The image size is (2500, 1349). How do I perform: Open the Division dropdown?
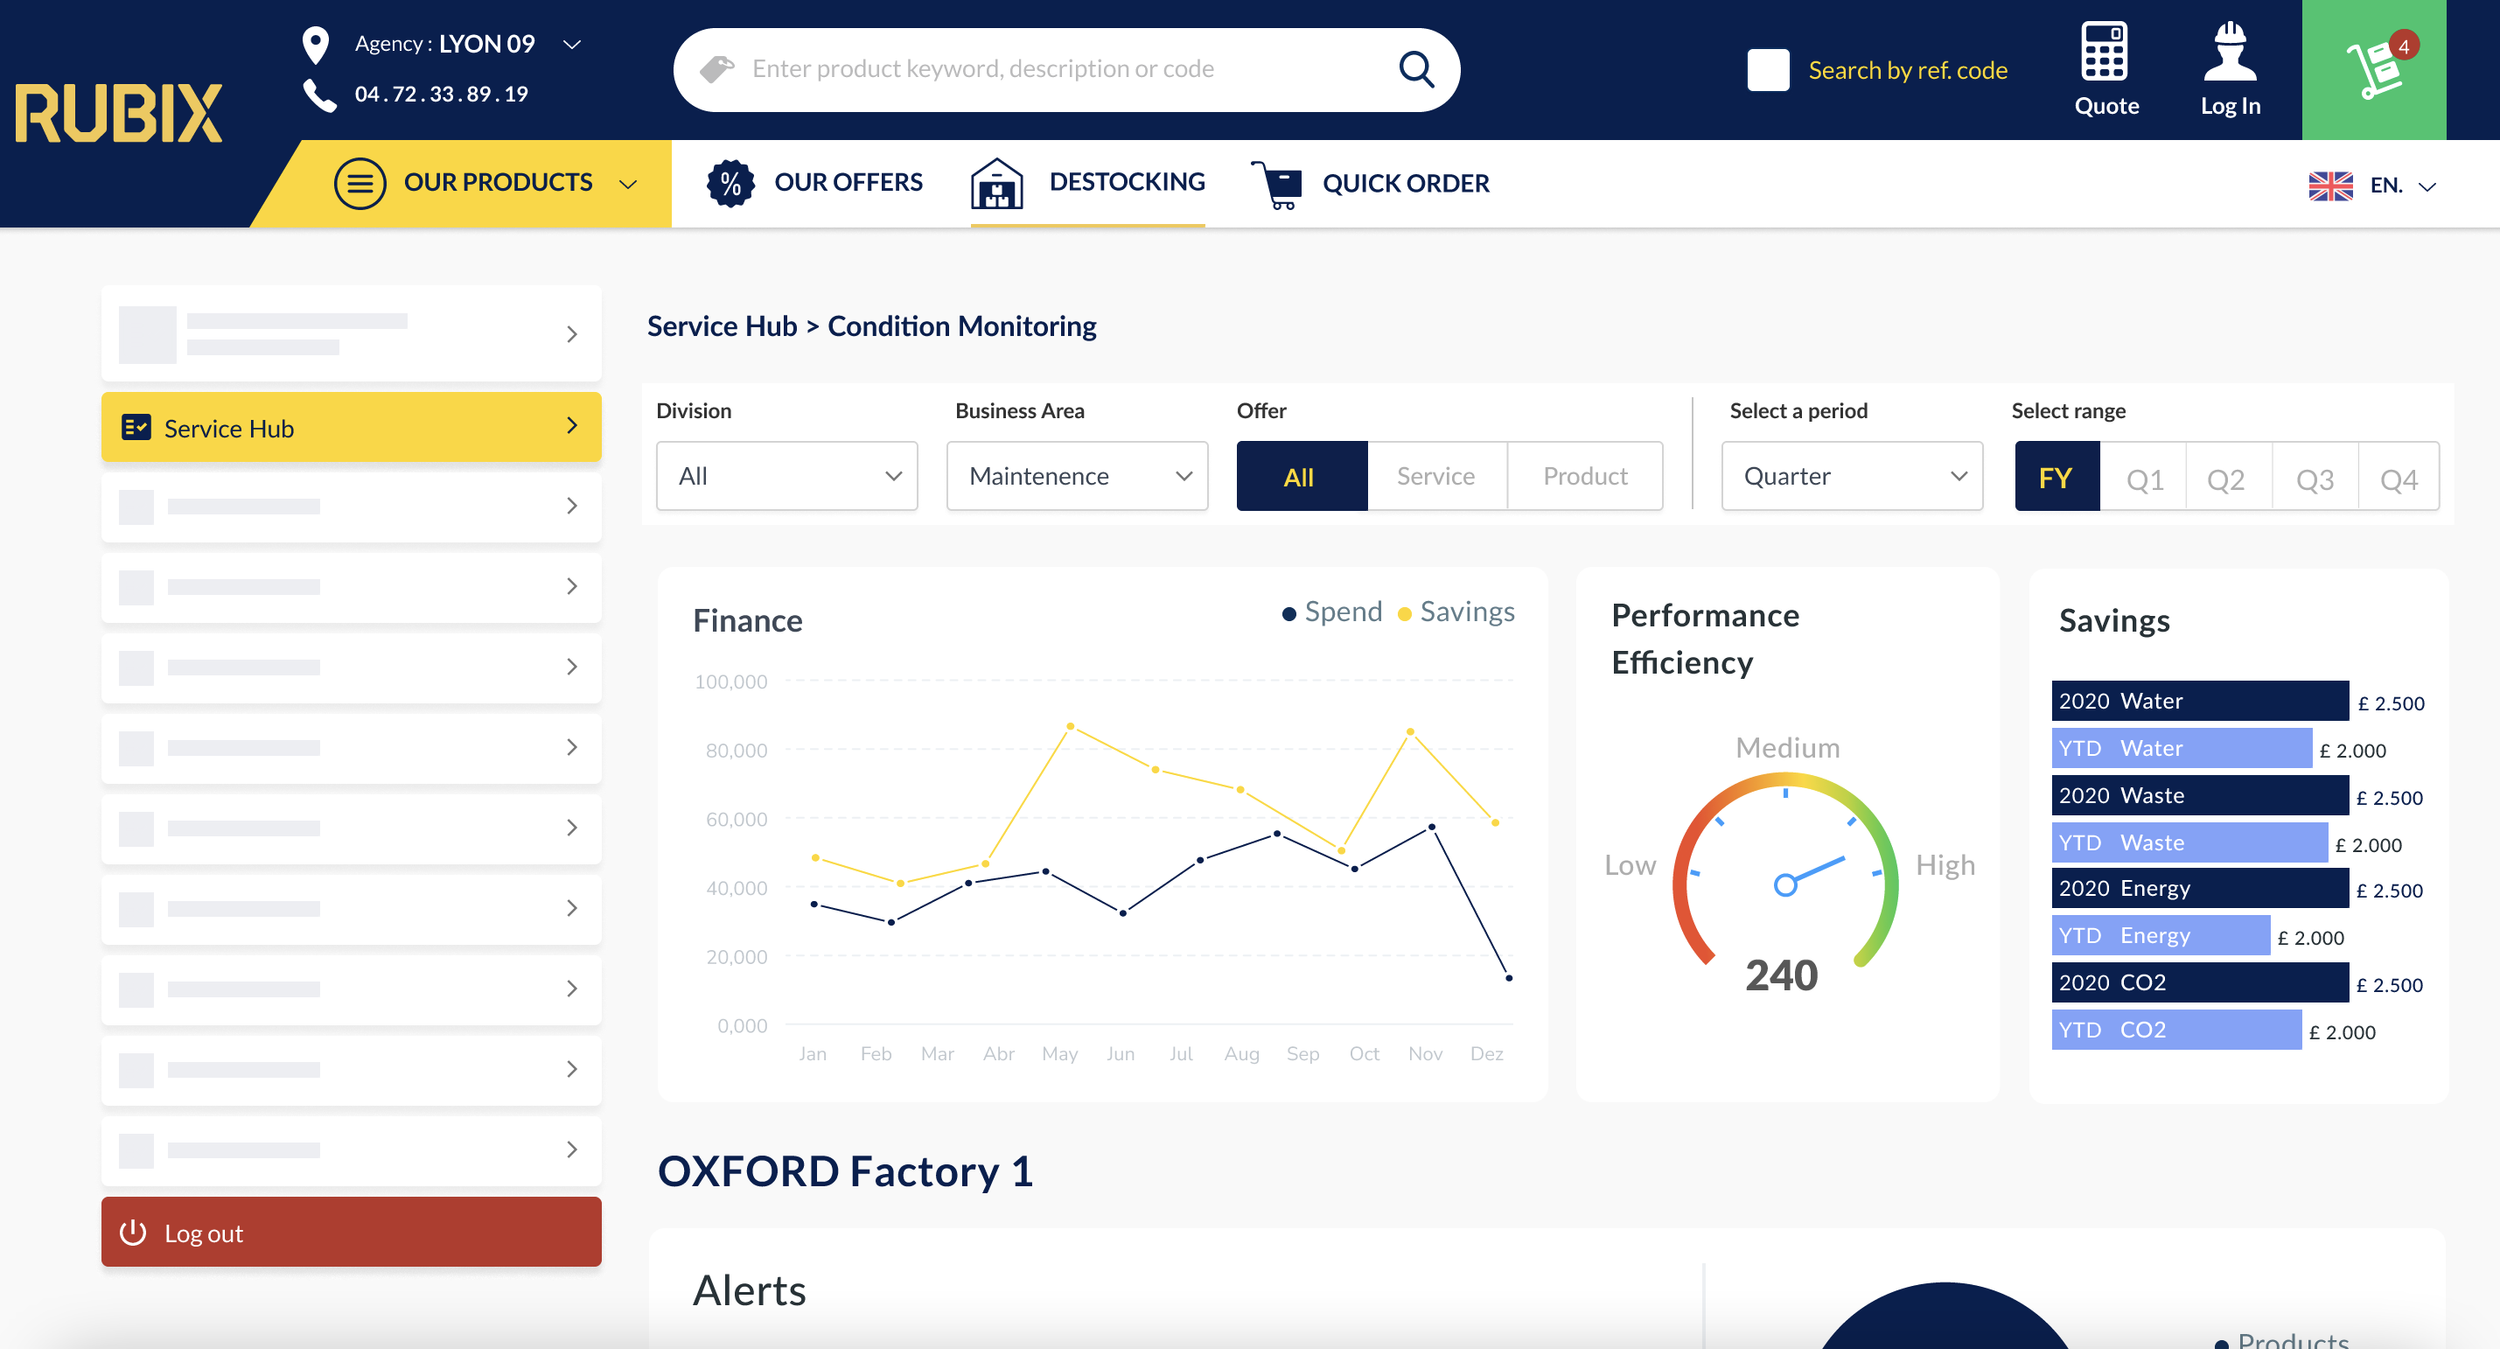[786, 476]
